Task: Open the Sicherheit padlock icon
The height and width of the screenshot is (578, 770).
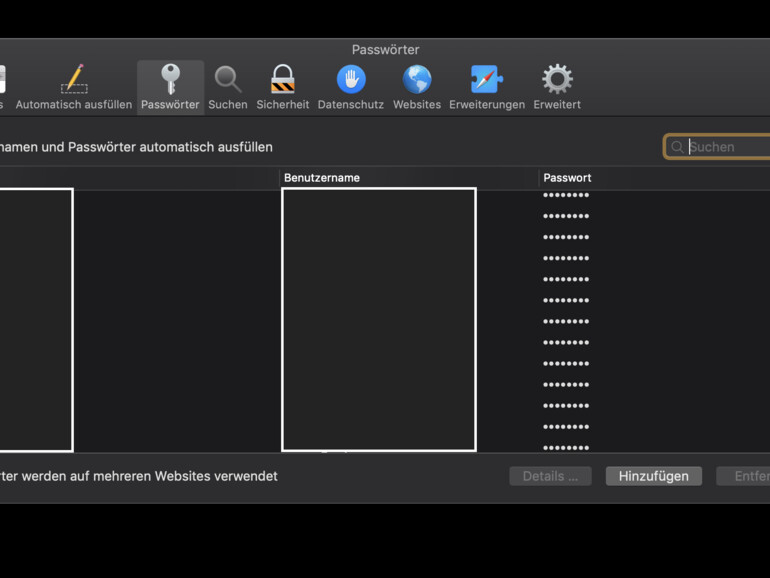Action: pyautogui.click(x=283, y=79)
